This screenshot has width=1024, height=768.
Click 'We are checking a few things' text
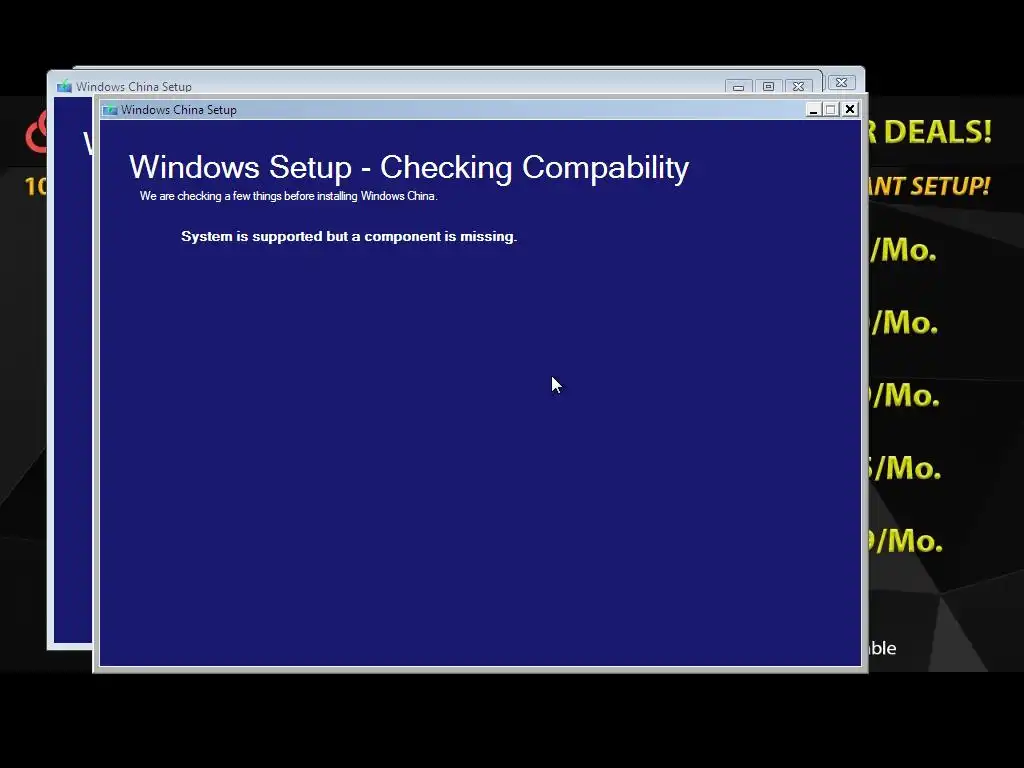[288, 196]
